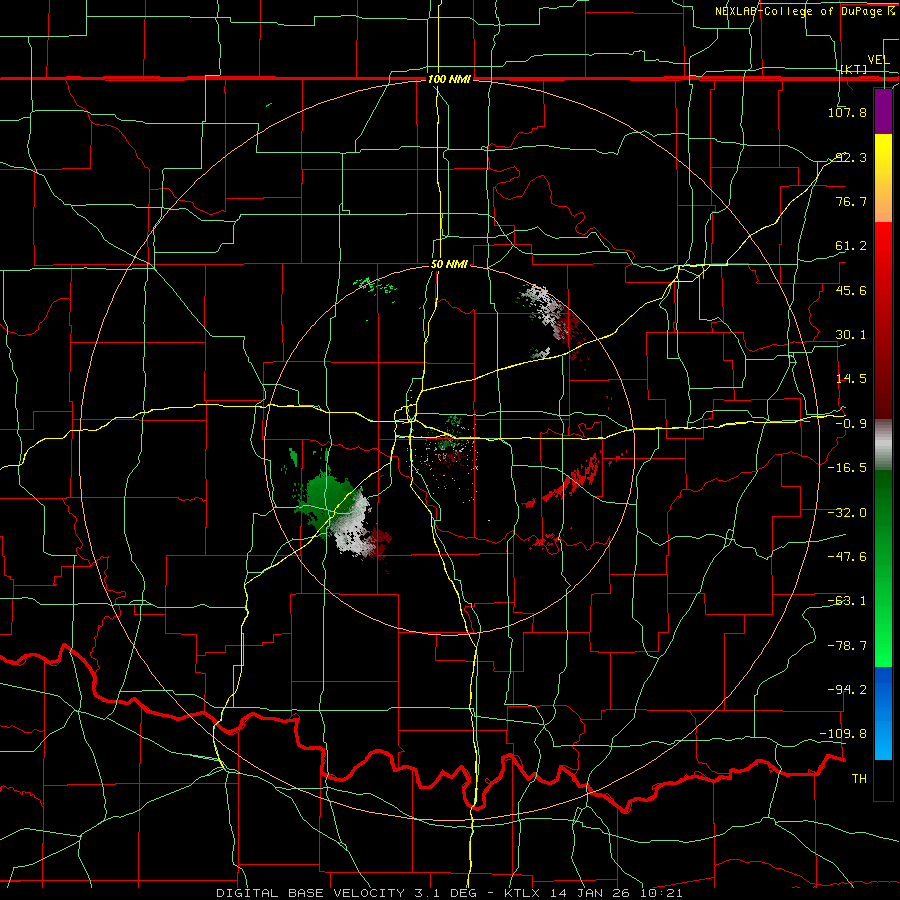Click the -16.5 legend value
The width and height of the screenshot is (900, 900).
tap(847, 468)
